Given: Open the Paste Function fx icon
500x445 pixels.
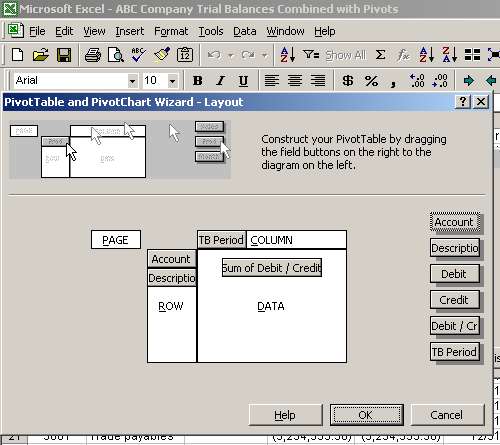Looking at the screenshot, I should (403, 55).
